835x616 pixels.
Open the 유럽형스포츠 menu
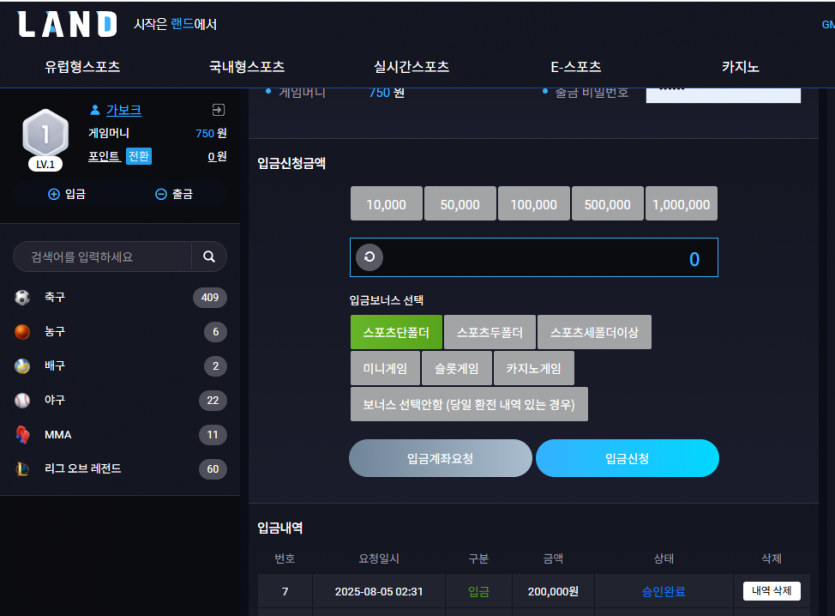83,67
